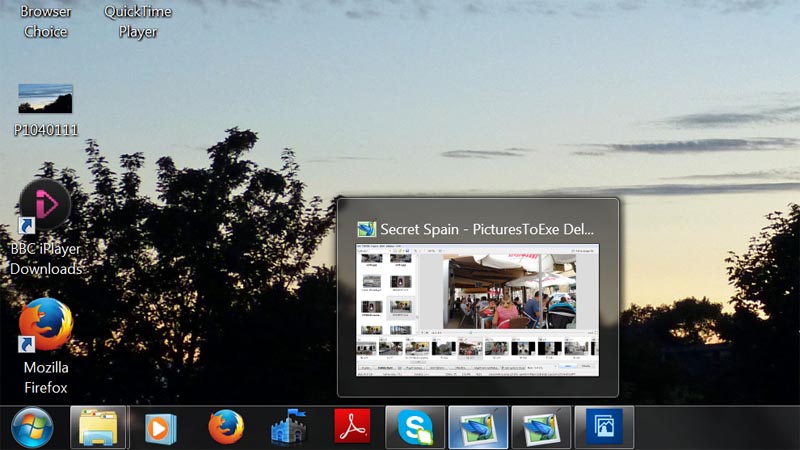Select the PicturesToExe taskbar button beside the photo viewer
Screen dimensions: 800x450
coord(541,428)
